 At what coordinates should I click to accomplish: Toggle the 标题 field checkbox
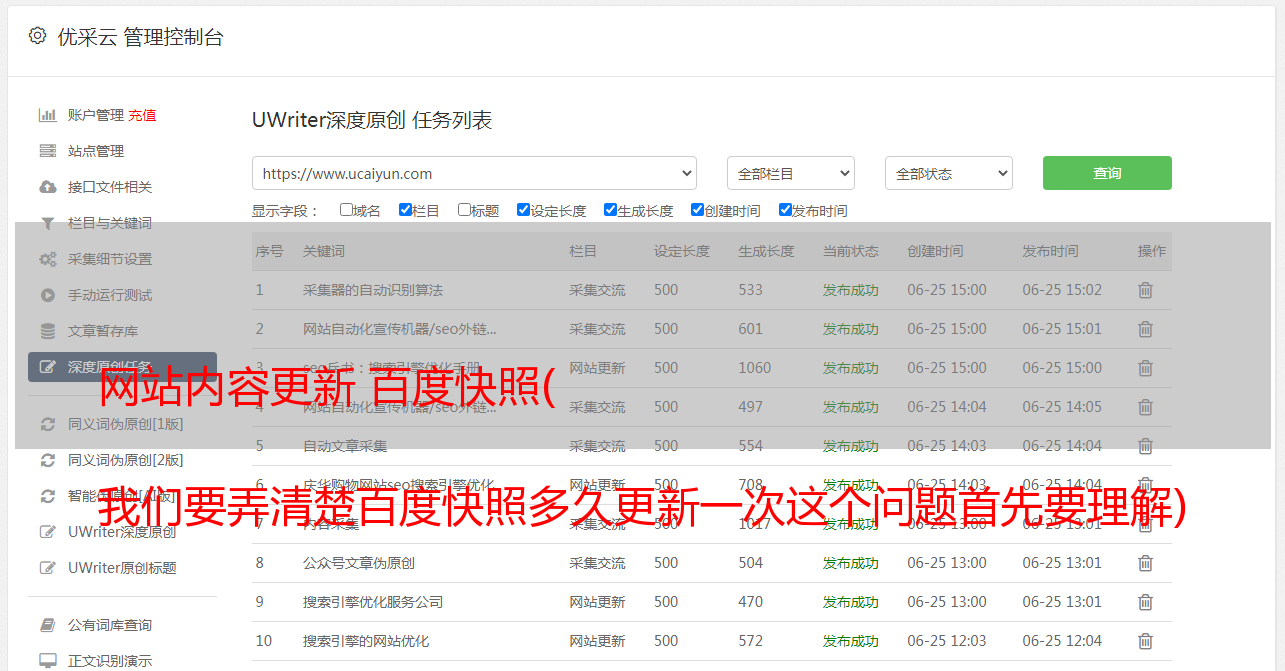[x=464, y=210]
